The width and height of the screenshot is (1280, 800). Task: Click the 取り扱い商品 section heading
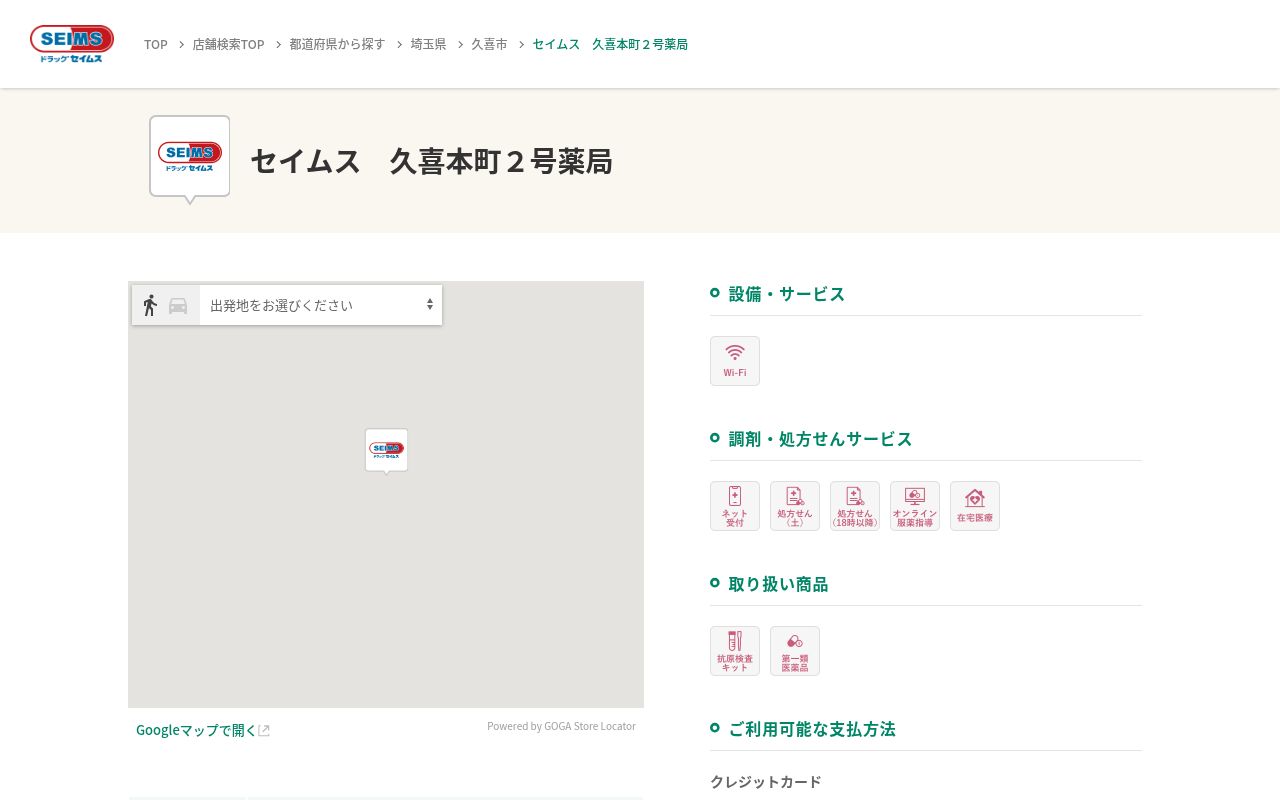pos(778,583)
